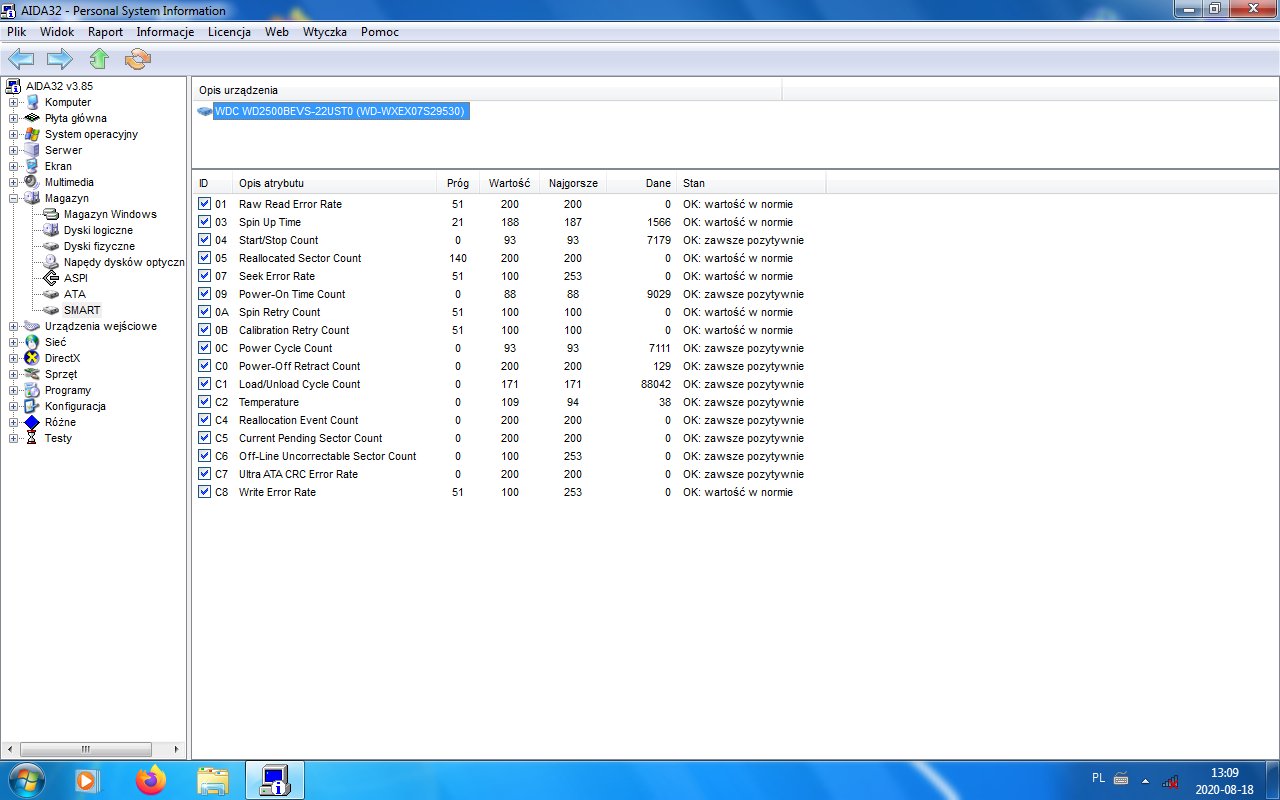
Task: Open Magazyn Windows page
Action: pos(110,214)
